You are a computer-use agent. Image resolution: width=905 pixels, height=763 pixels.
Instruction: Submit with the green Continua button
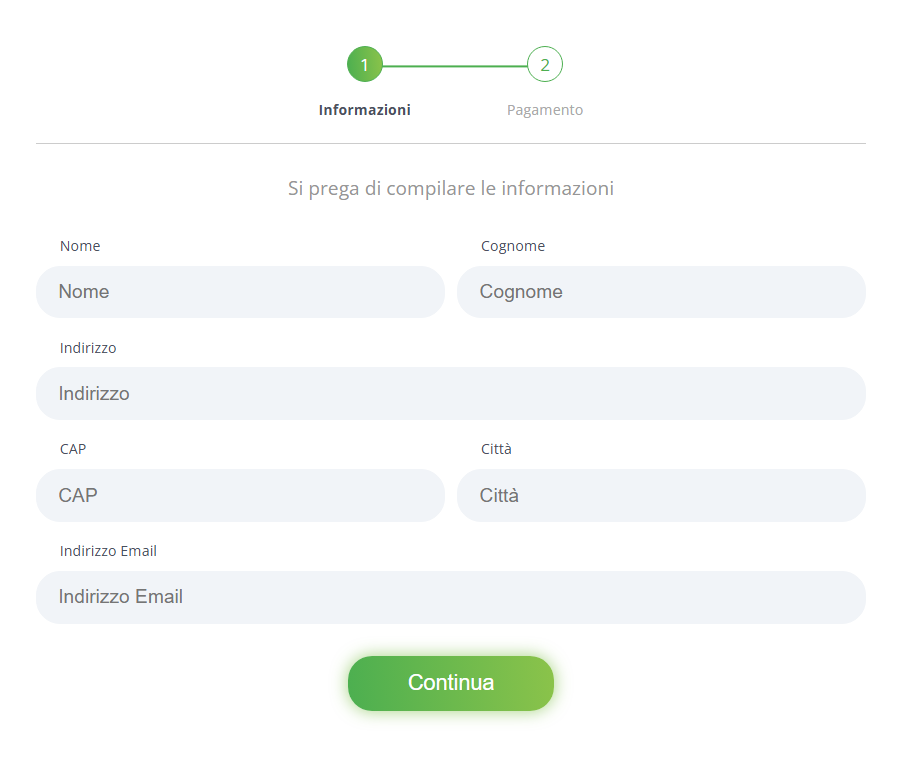(451, 683)
